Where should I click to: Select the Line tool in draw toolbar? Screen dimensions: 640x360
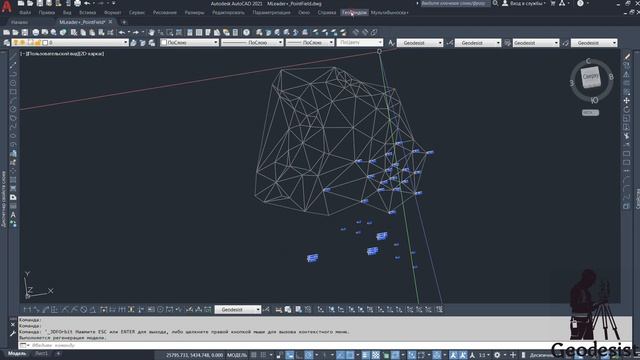13,56
